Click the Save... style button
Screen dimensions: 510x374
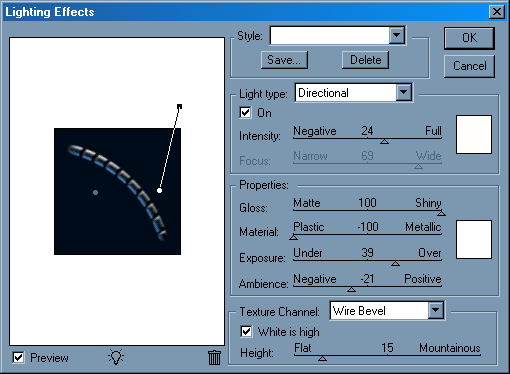coord(284,60)
